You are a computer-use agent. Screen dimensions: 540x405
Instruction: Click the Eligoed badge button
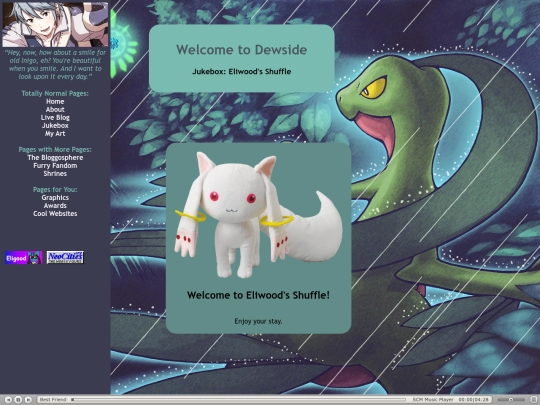coord(23,258)
